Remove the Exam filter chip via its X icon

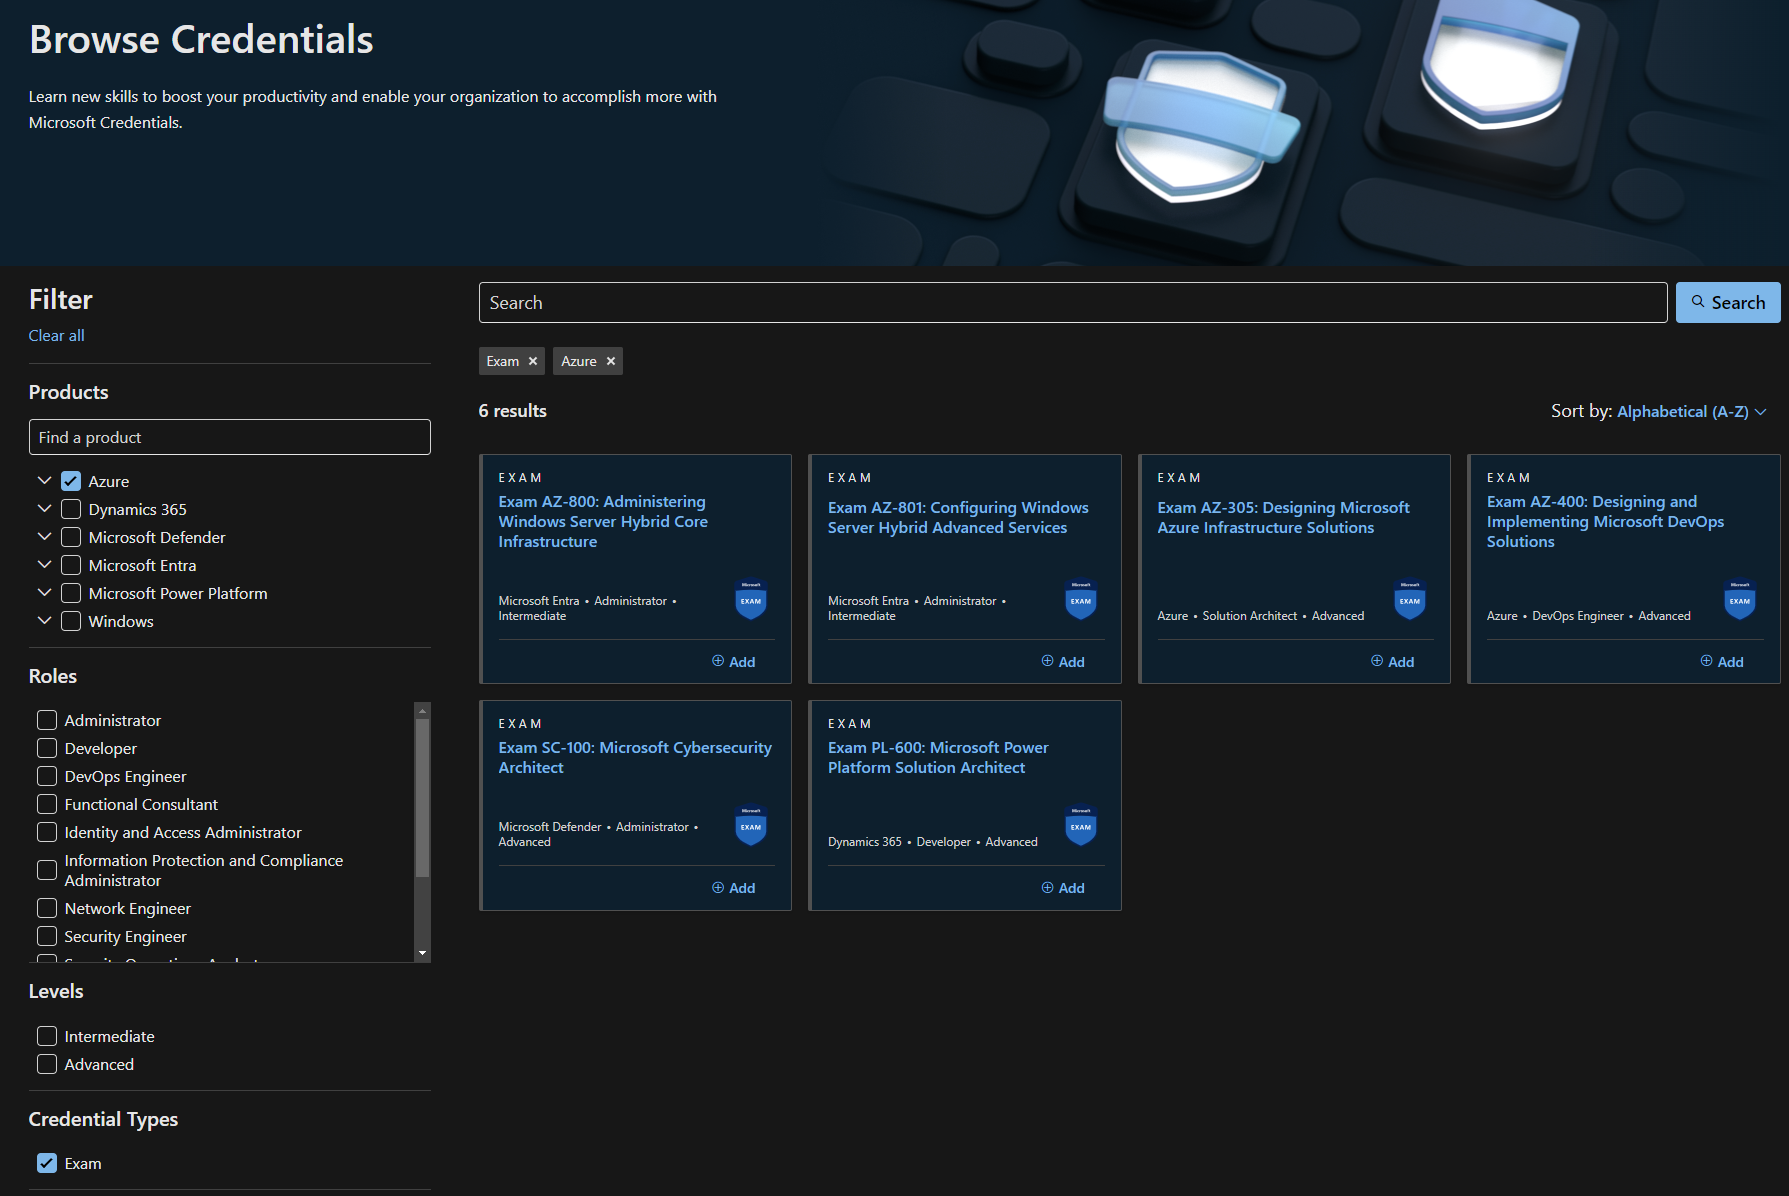click(x=533, y=361)
